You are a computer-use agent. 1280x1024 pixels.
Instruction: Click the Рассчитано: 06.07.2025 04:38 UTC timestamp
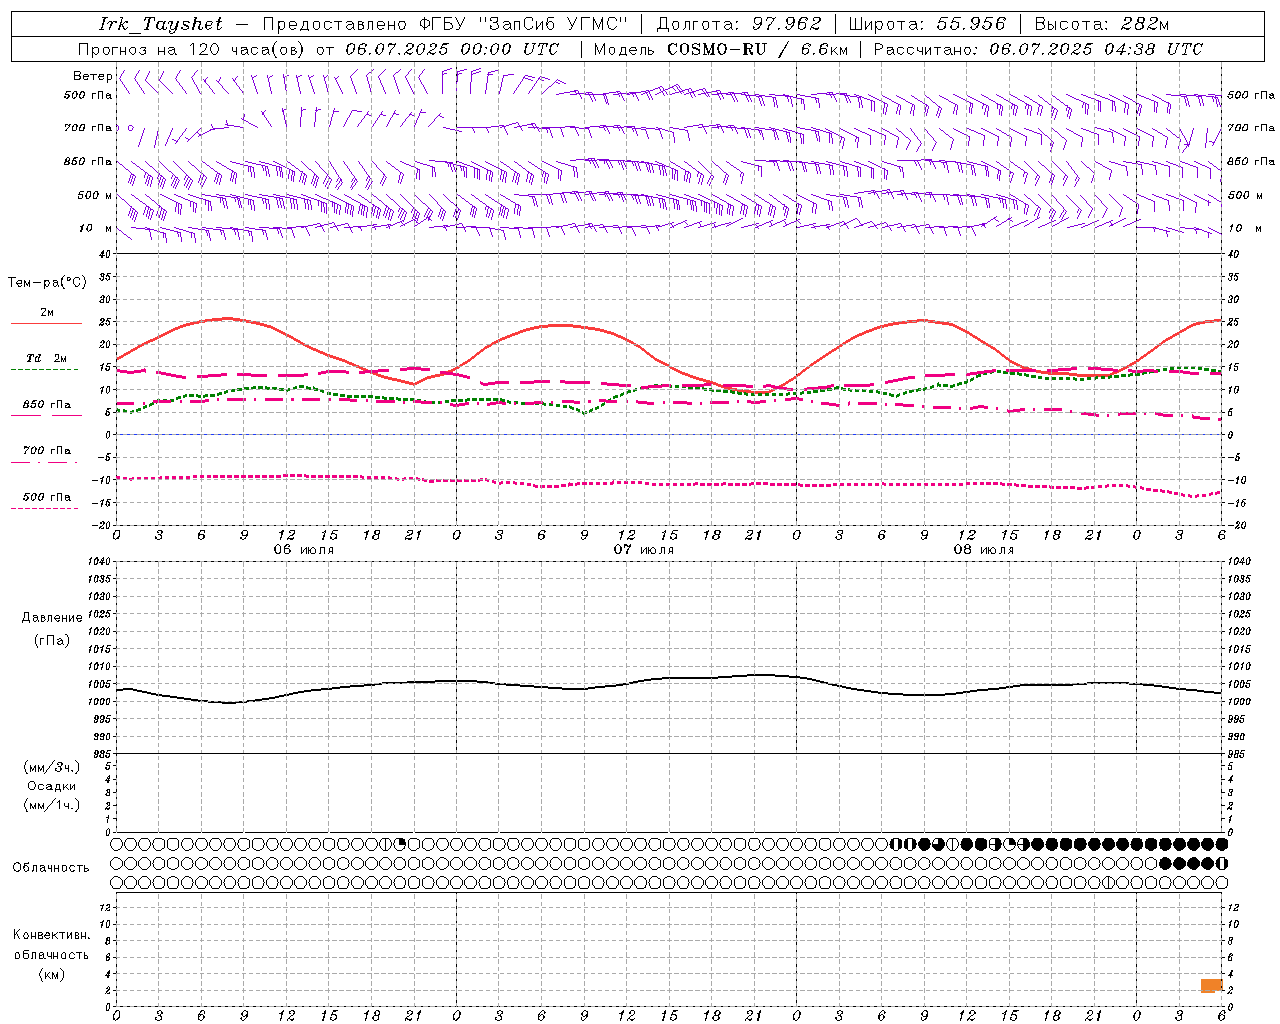coord(1038,49)
